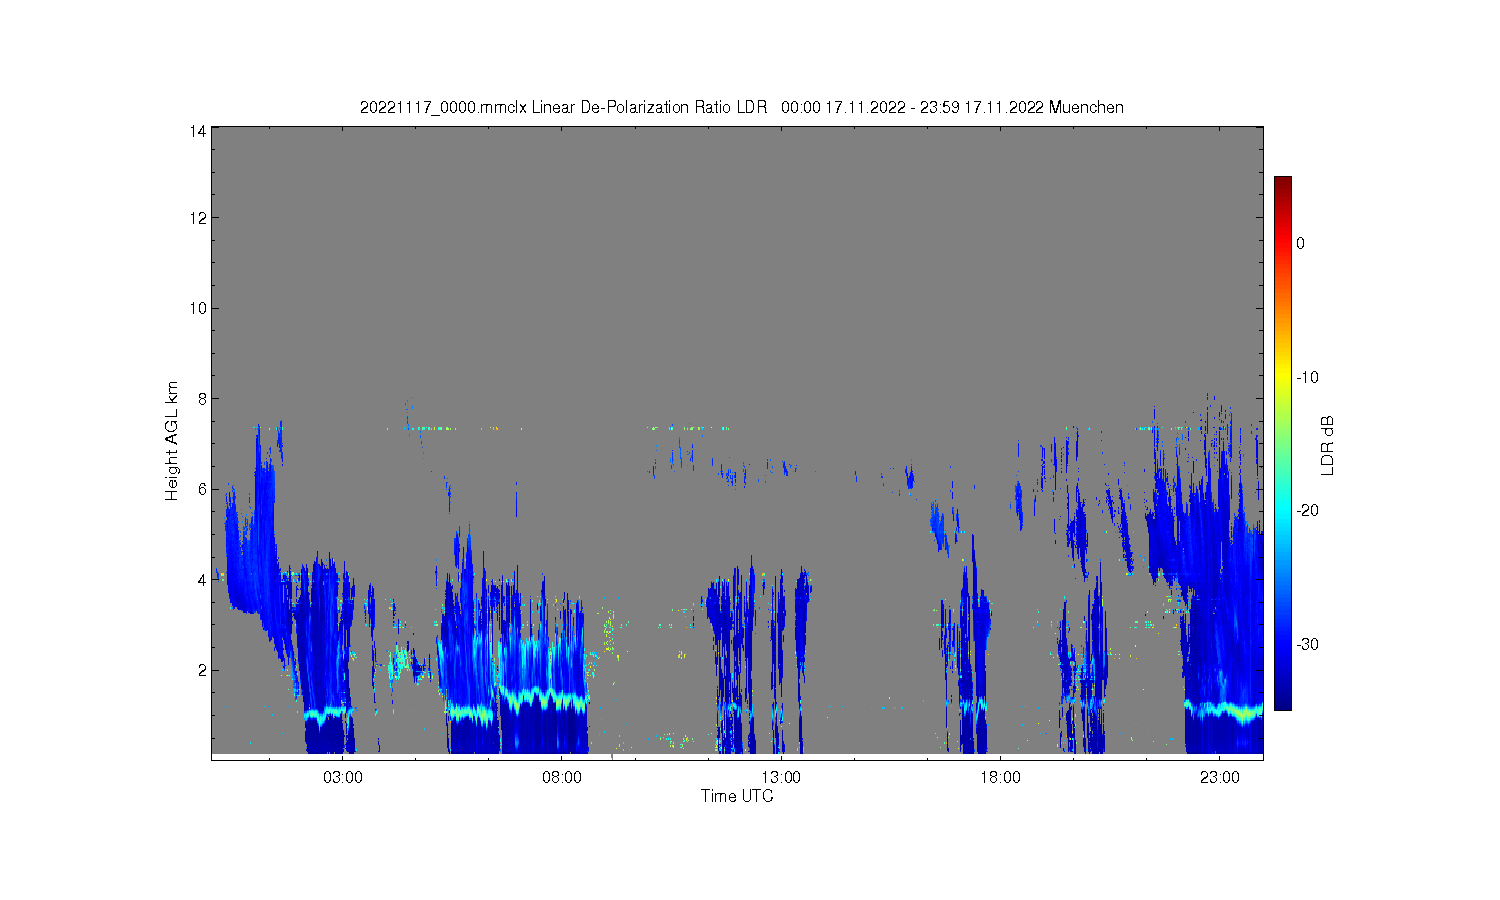Click the '08:00' time axis label
1500x900 pixels.
562,777
